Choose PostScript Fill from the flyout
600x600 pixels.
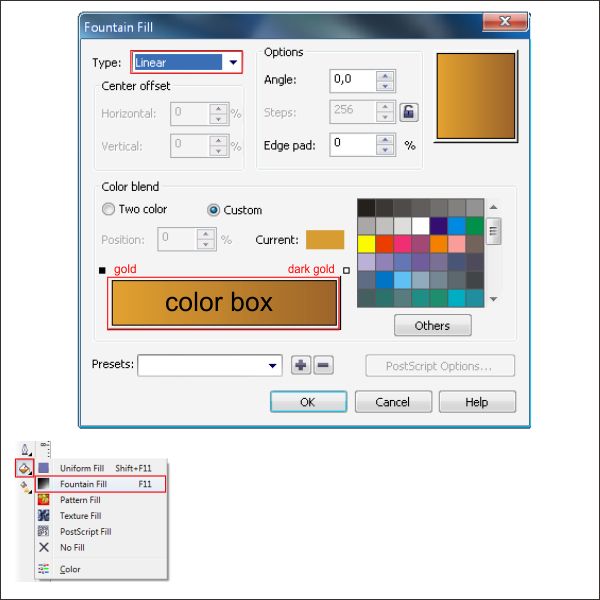pos(101,532)
